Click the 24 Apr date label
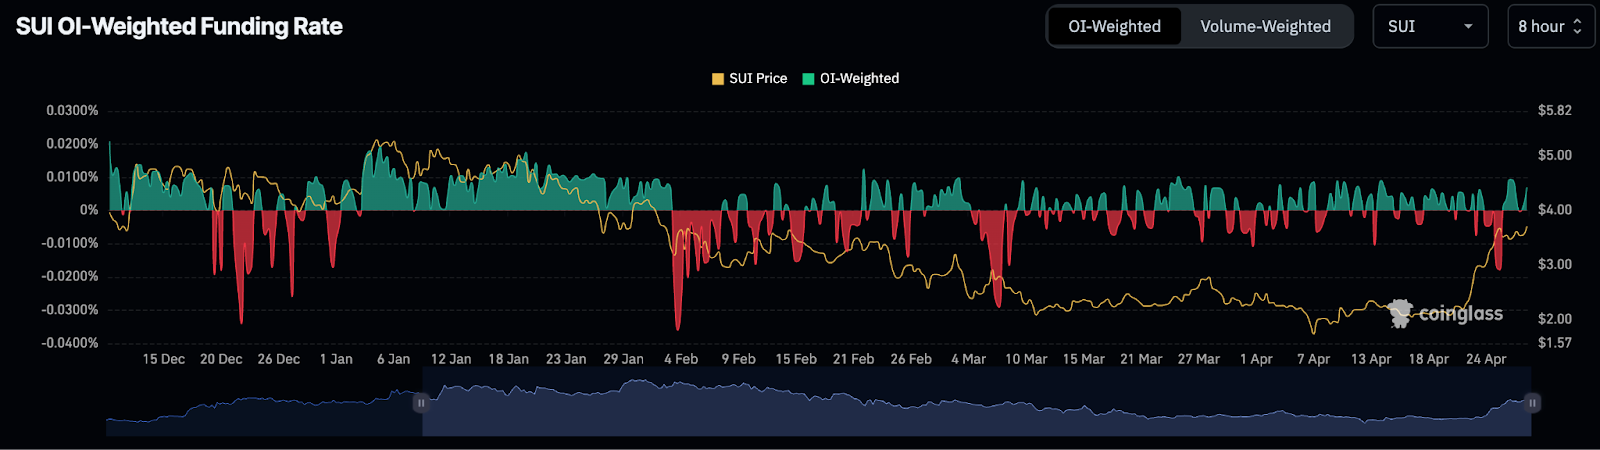 (1486, 359)
